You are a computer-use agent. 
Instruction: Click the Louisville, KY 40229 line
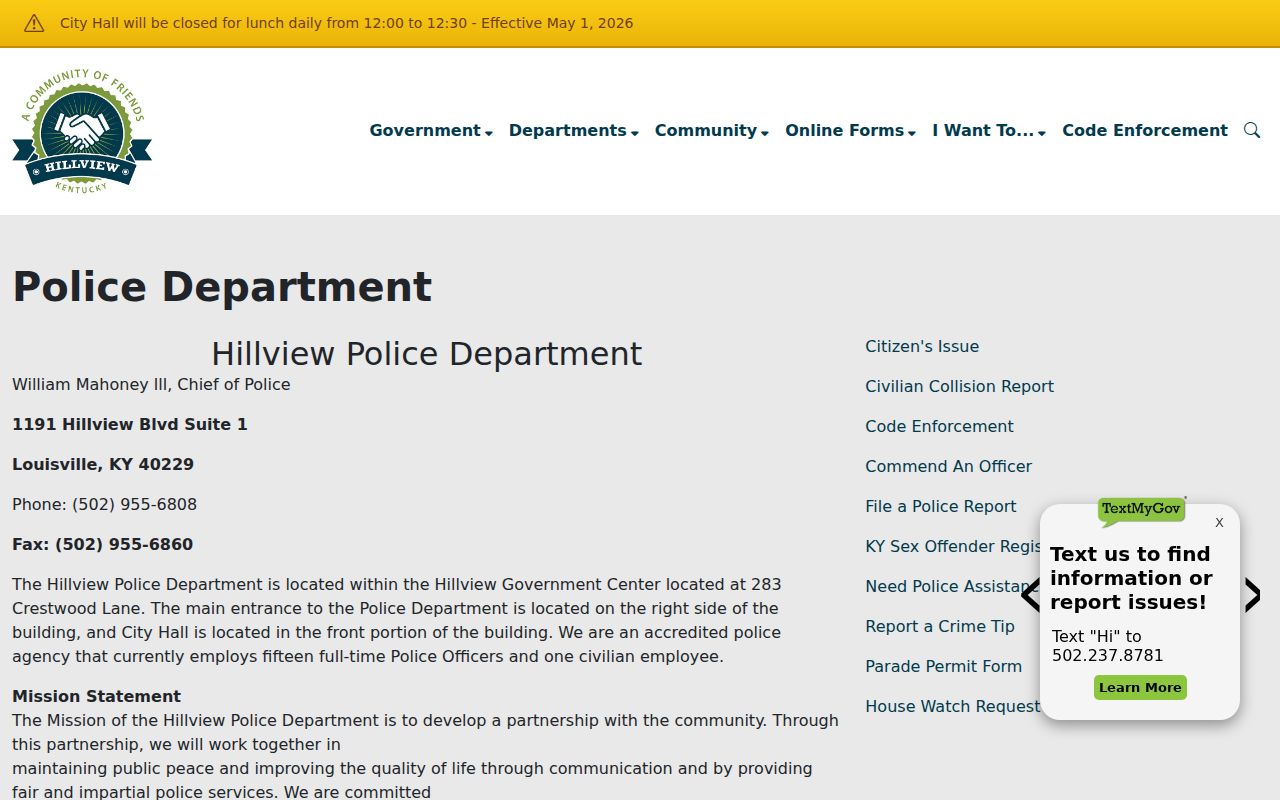click(103, 464)
